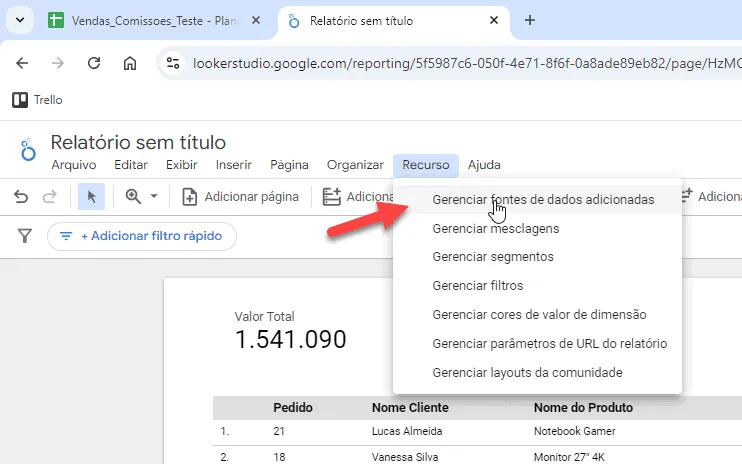Image resolution: width=742 pixels, height=464 pixels.
Task: Close the Relatório sem título tab
Action: point(494,20)
